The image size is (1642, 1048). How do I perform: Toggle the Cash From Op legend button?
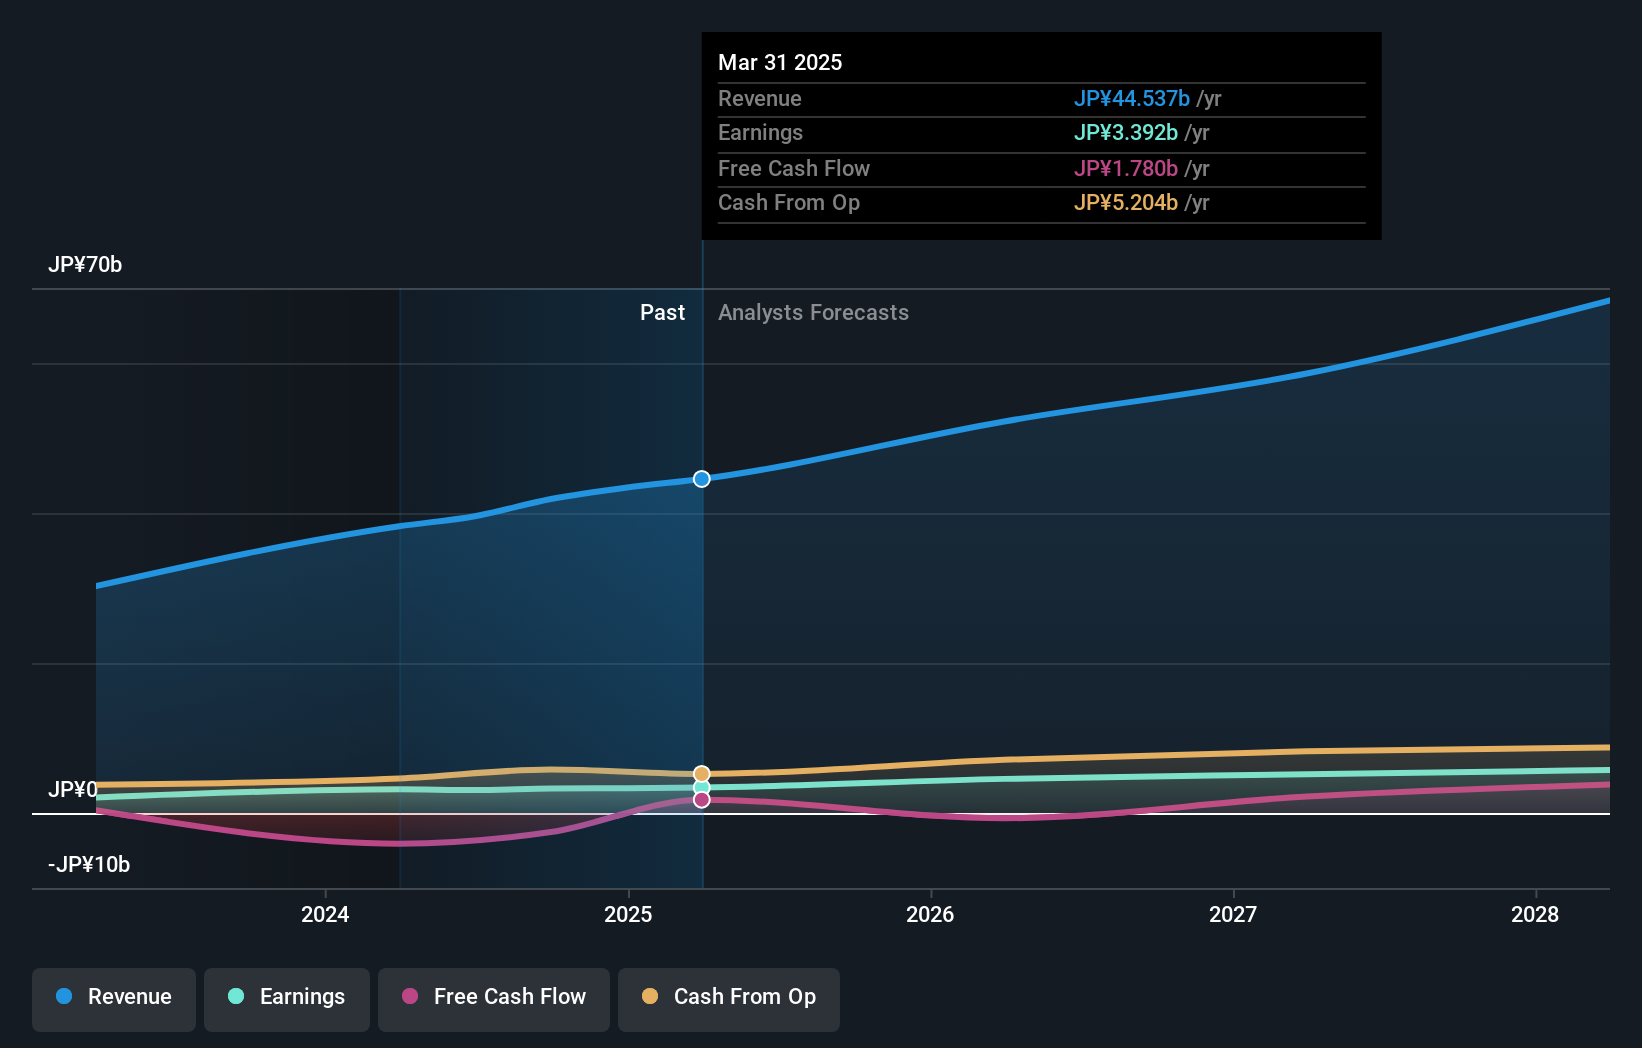pos(729,999)
